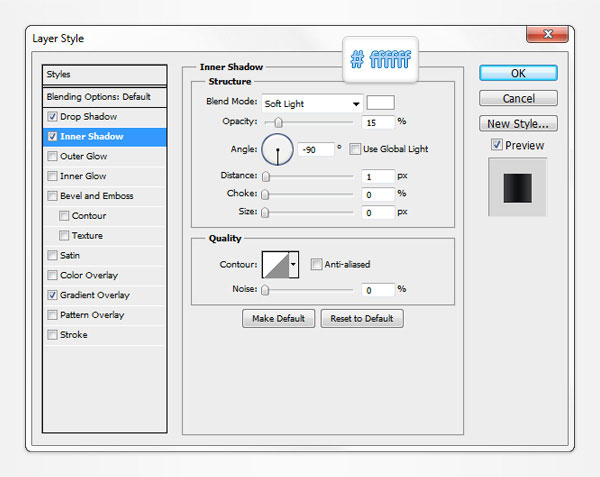The width and height of the screenshot is (600, 477).
Task: Enable the Satin checkbox
Action: coord(52,255)
